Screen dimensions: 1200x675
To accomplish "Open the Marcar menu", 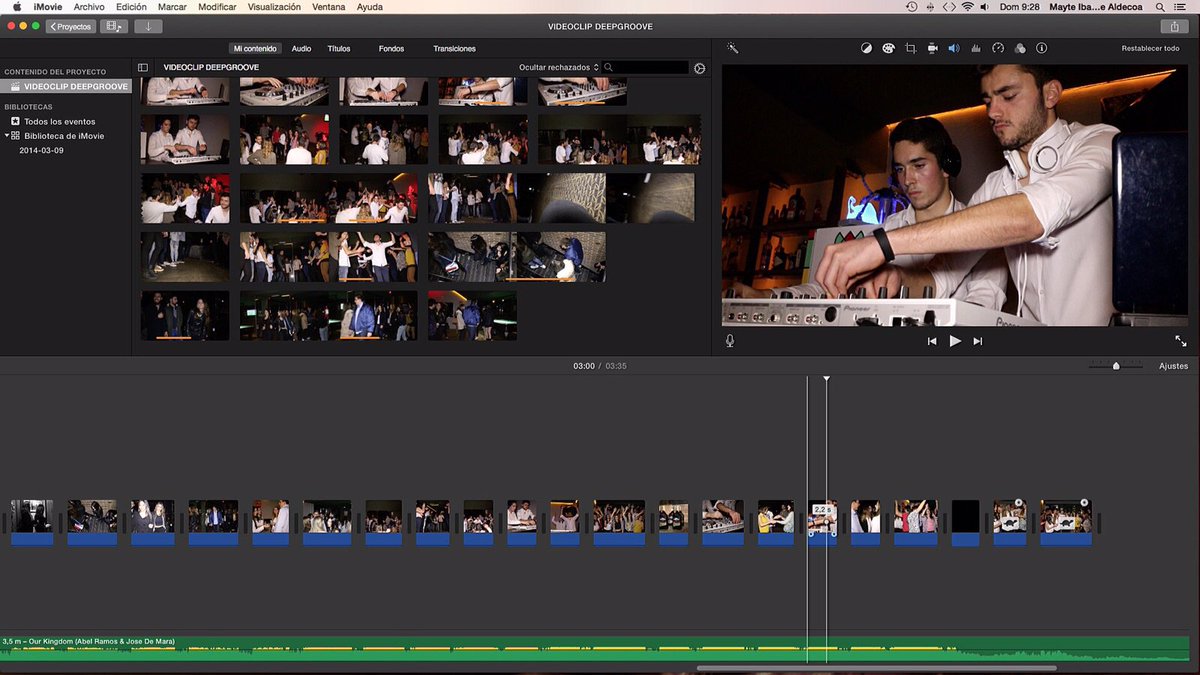I will click(x=172, y=7).
